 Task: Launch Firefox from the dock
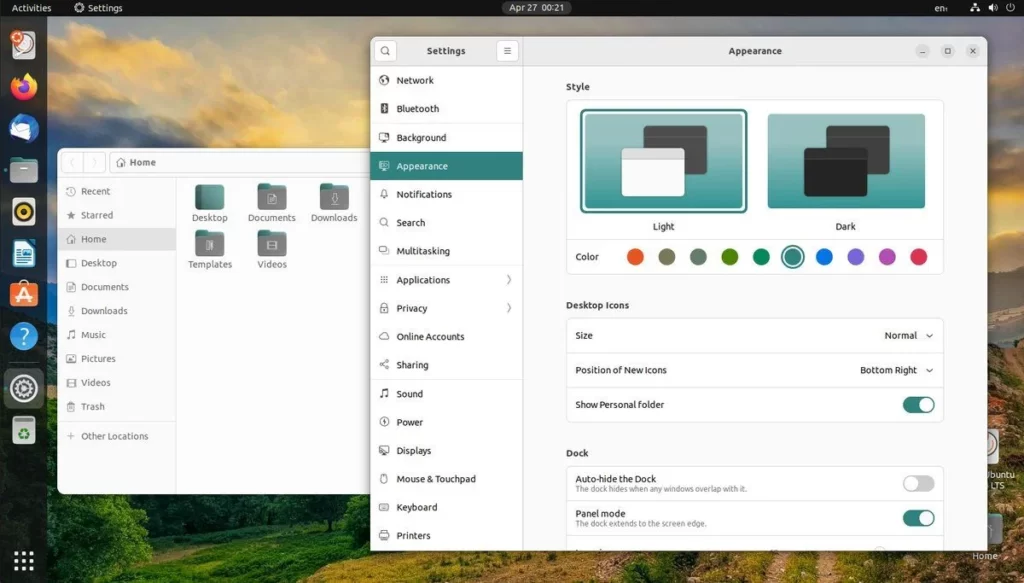tap(24, 87)
